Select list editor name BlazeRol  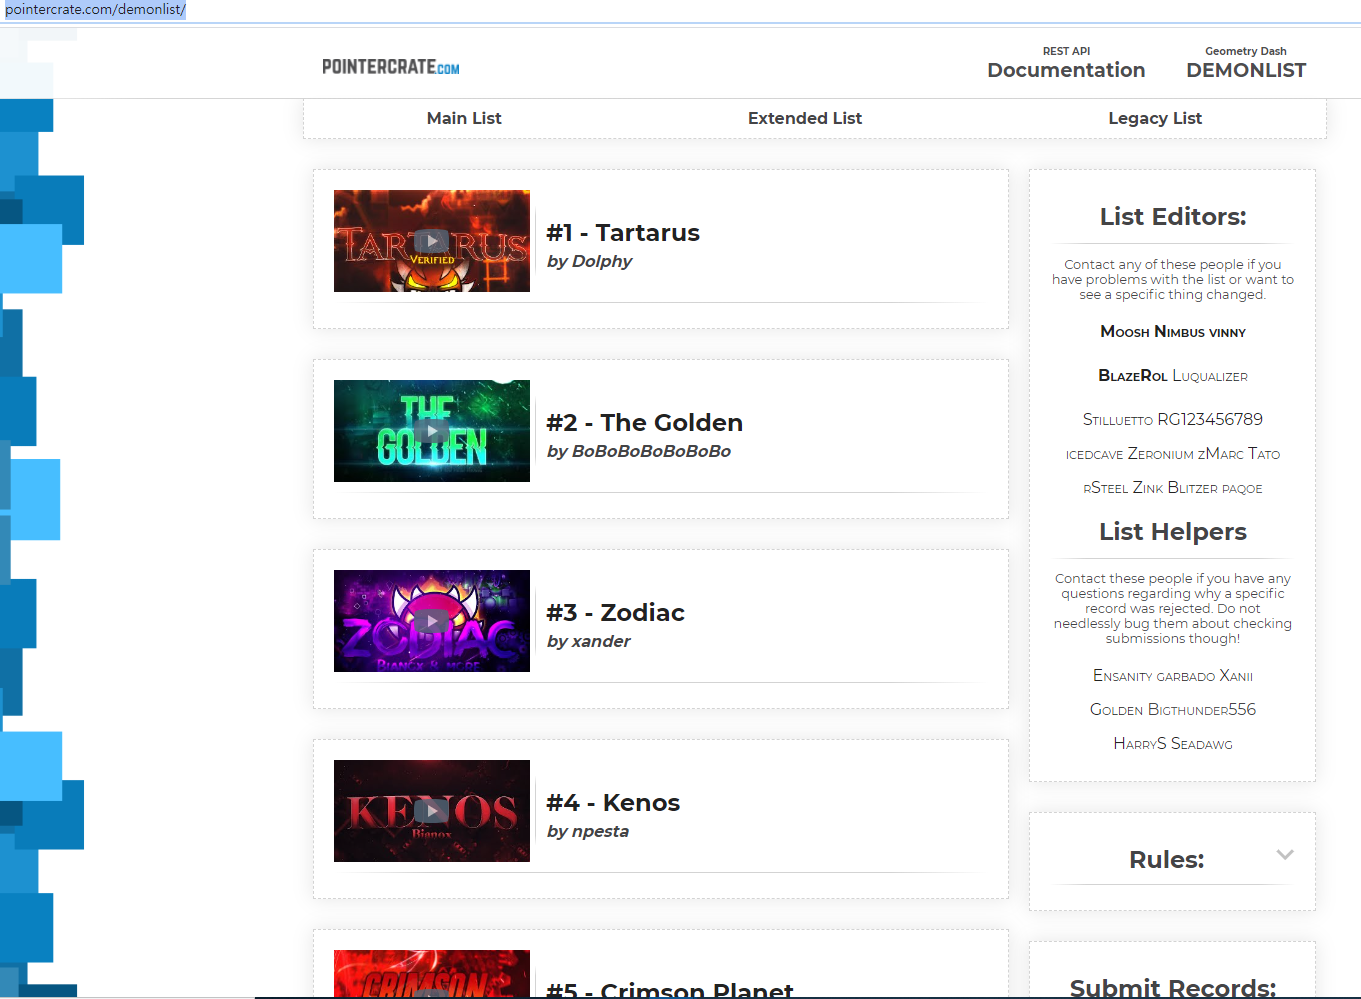pyautogui.click(x=1133, y=376)
